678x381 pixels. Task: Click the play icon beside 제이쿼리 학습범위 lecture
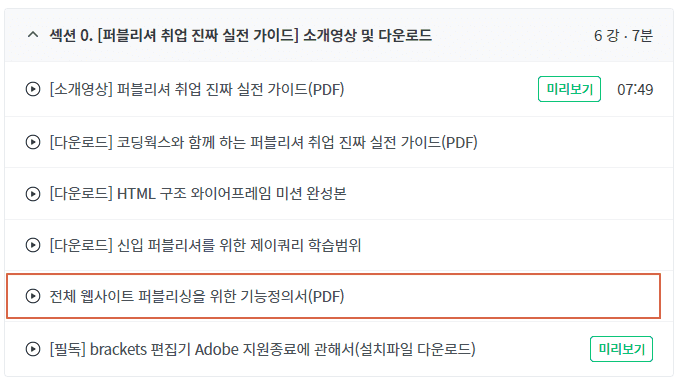pyautogui.click(x=33, y=245)
